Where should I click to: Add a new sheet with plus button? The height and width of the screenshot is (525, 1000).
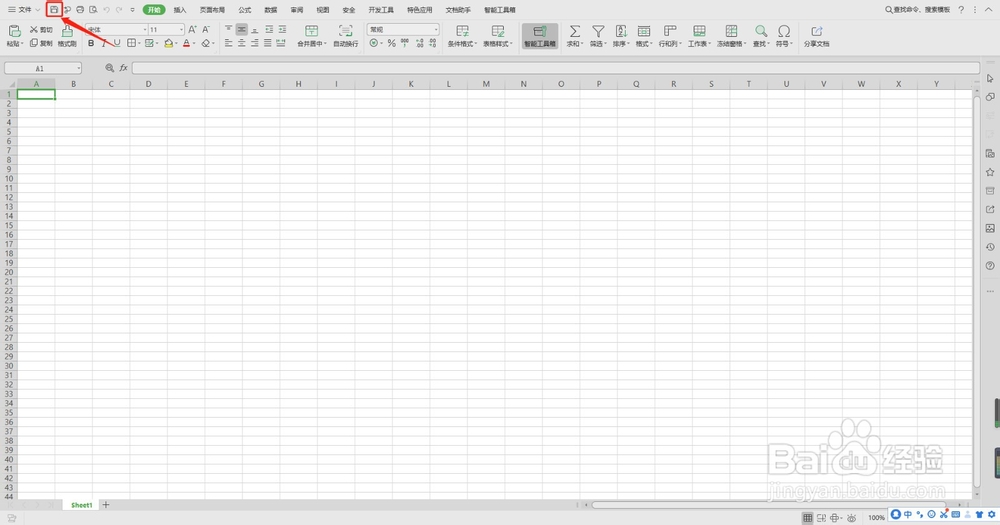(106, 505)
